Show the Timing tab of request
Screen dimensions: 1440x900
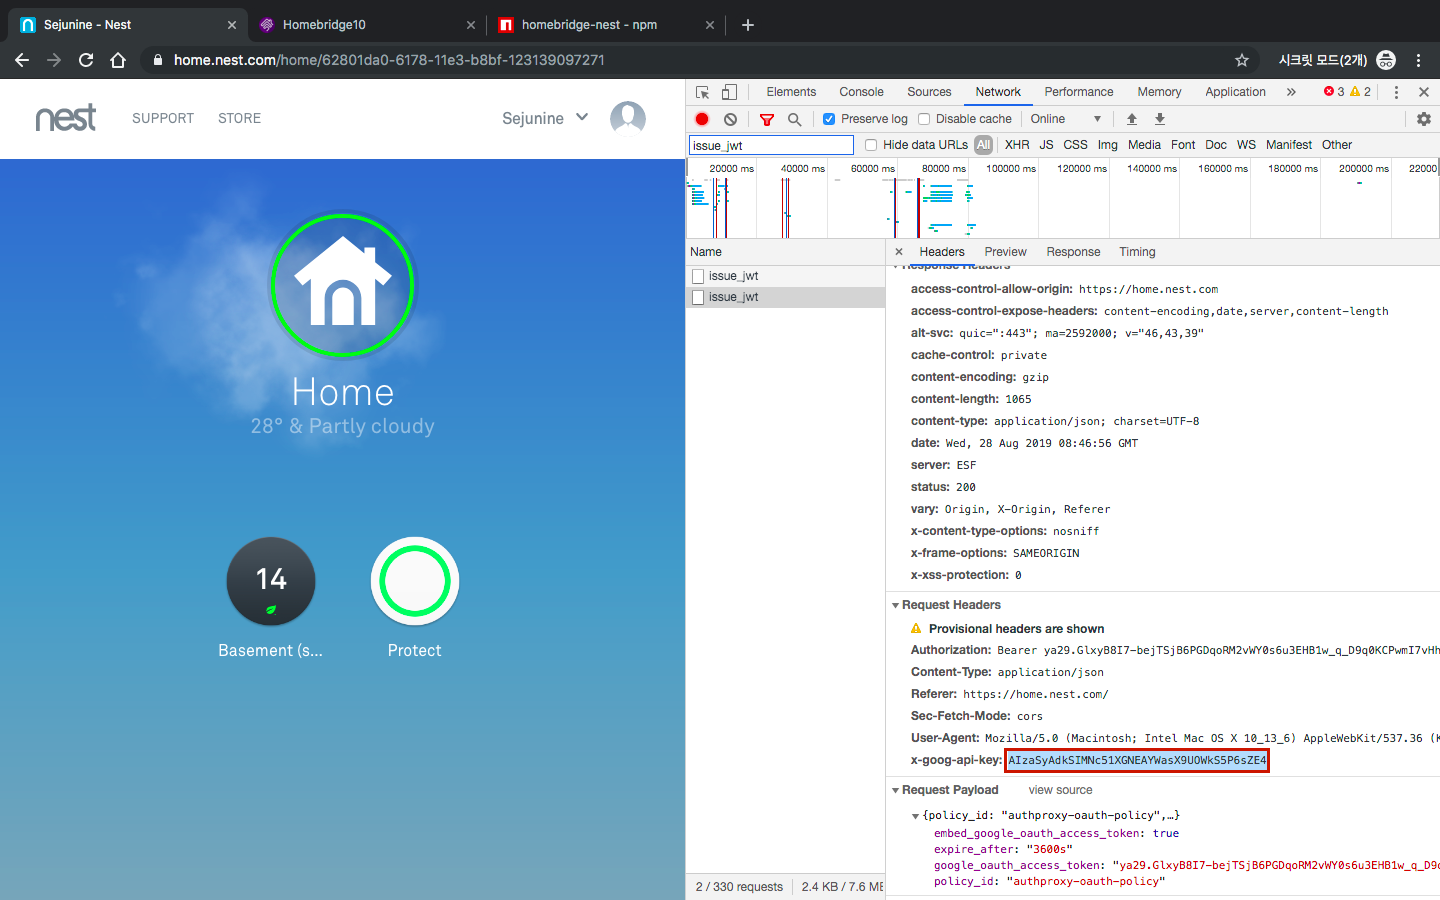(x=1137, y=252)
